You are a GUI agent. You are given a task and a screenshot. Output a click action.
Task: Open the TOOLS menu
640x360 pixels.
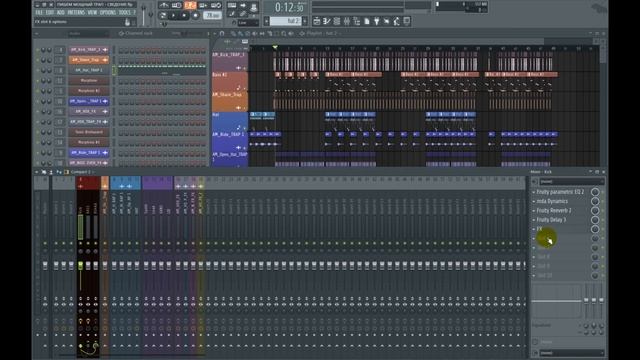pos(124,13)
